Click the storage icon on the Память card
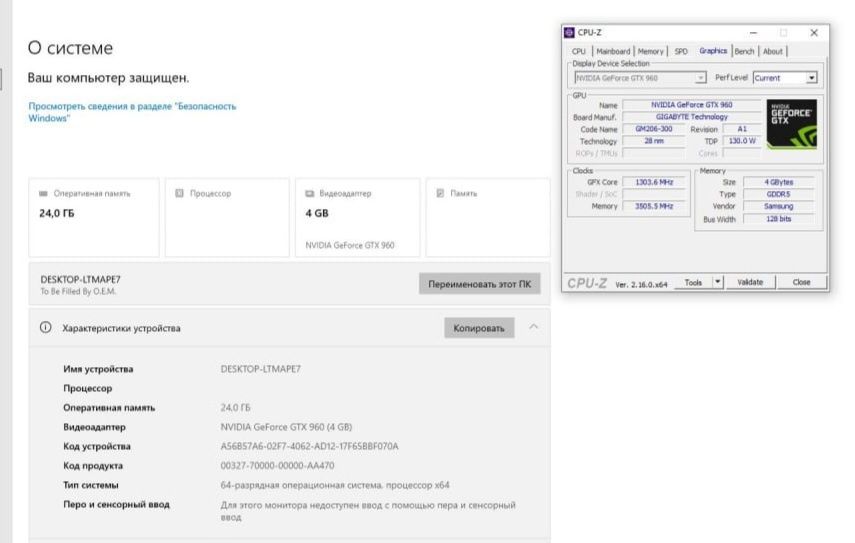Screen dimensions: 855x543 coord(441,194)
